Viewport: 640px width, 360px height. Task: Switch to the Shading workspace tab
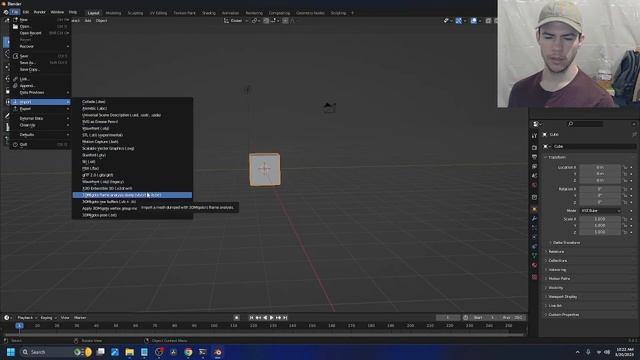pyautogui.click(x=209, y=13)
